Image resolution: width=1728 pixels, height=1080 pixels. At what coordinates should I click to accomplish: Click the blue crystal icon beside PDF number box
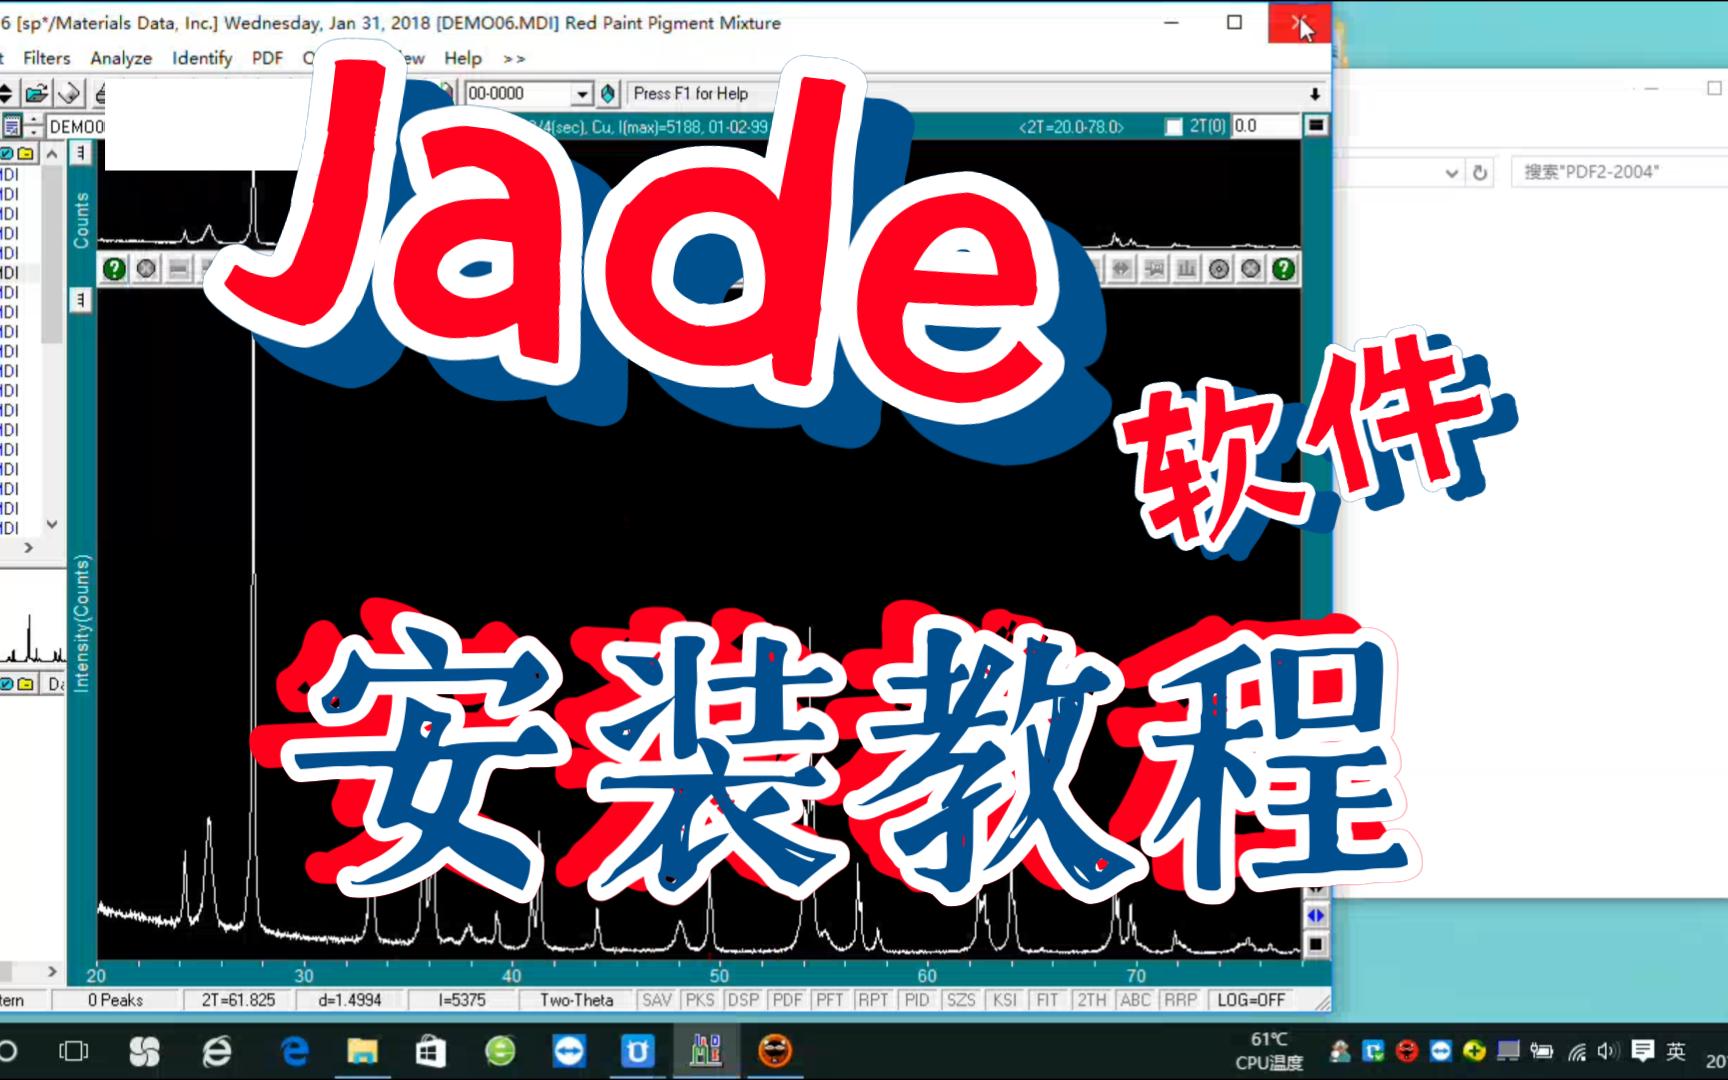click(608, 94)
